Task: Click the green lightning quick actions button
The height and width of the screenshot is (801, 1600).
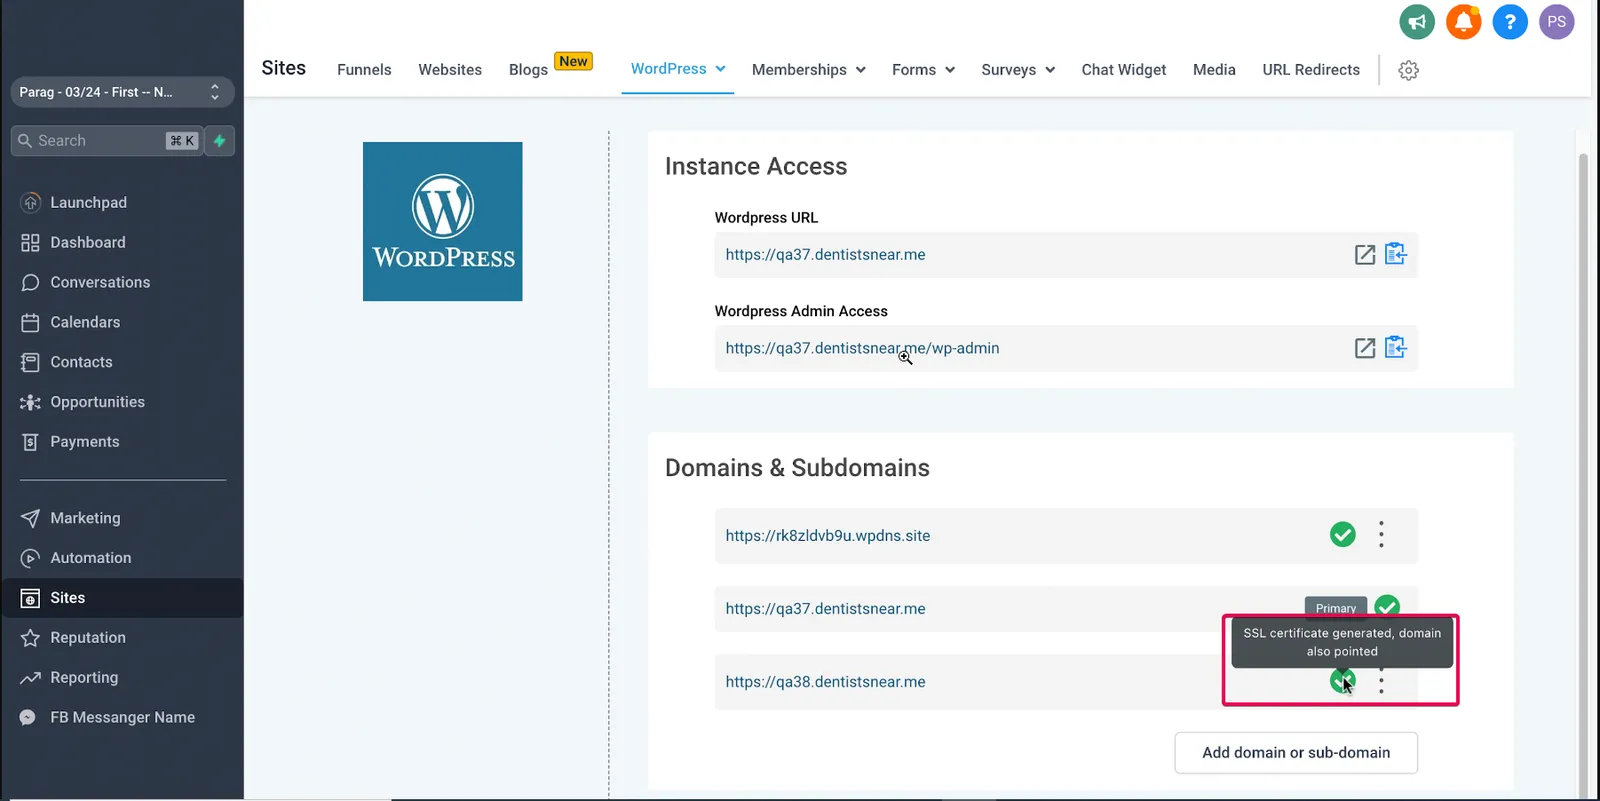Action: (x=220, y=141)
